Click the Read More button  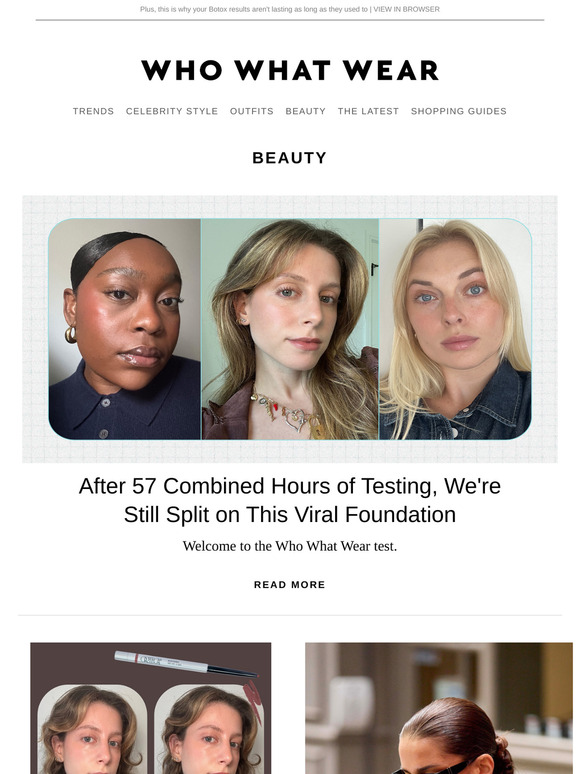(x=290, y=584)
